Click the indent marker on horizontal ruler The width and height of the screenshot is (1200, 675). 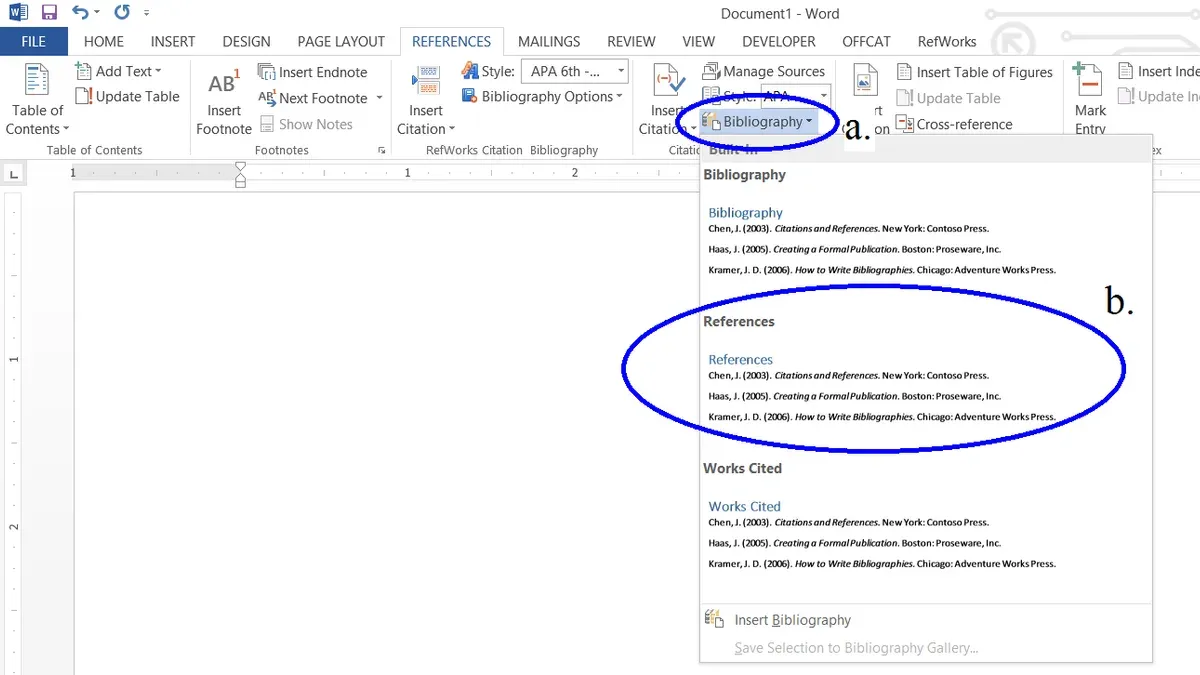click(240, 174)
